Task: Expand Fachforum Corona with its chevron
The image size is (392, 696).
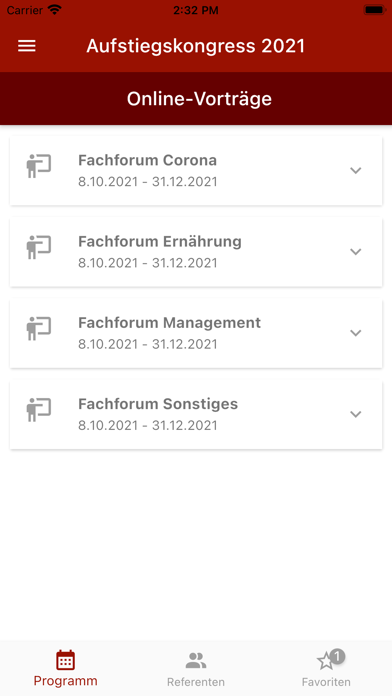Action: click(356, 170)
